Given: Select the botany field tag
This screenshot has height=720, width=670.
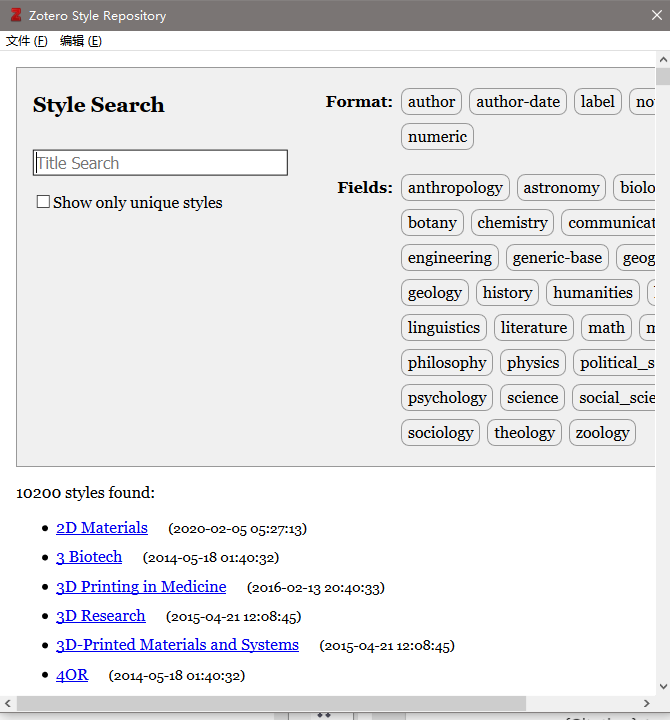Looking at the screenshot, I should pyautogui.click(x=432, y=222).
